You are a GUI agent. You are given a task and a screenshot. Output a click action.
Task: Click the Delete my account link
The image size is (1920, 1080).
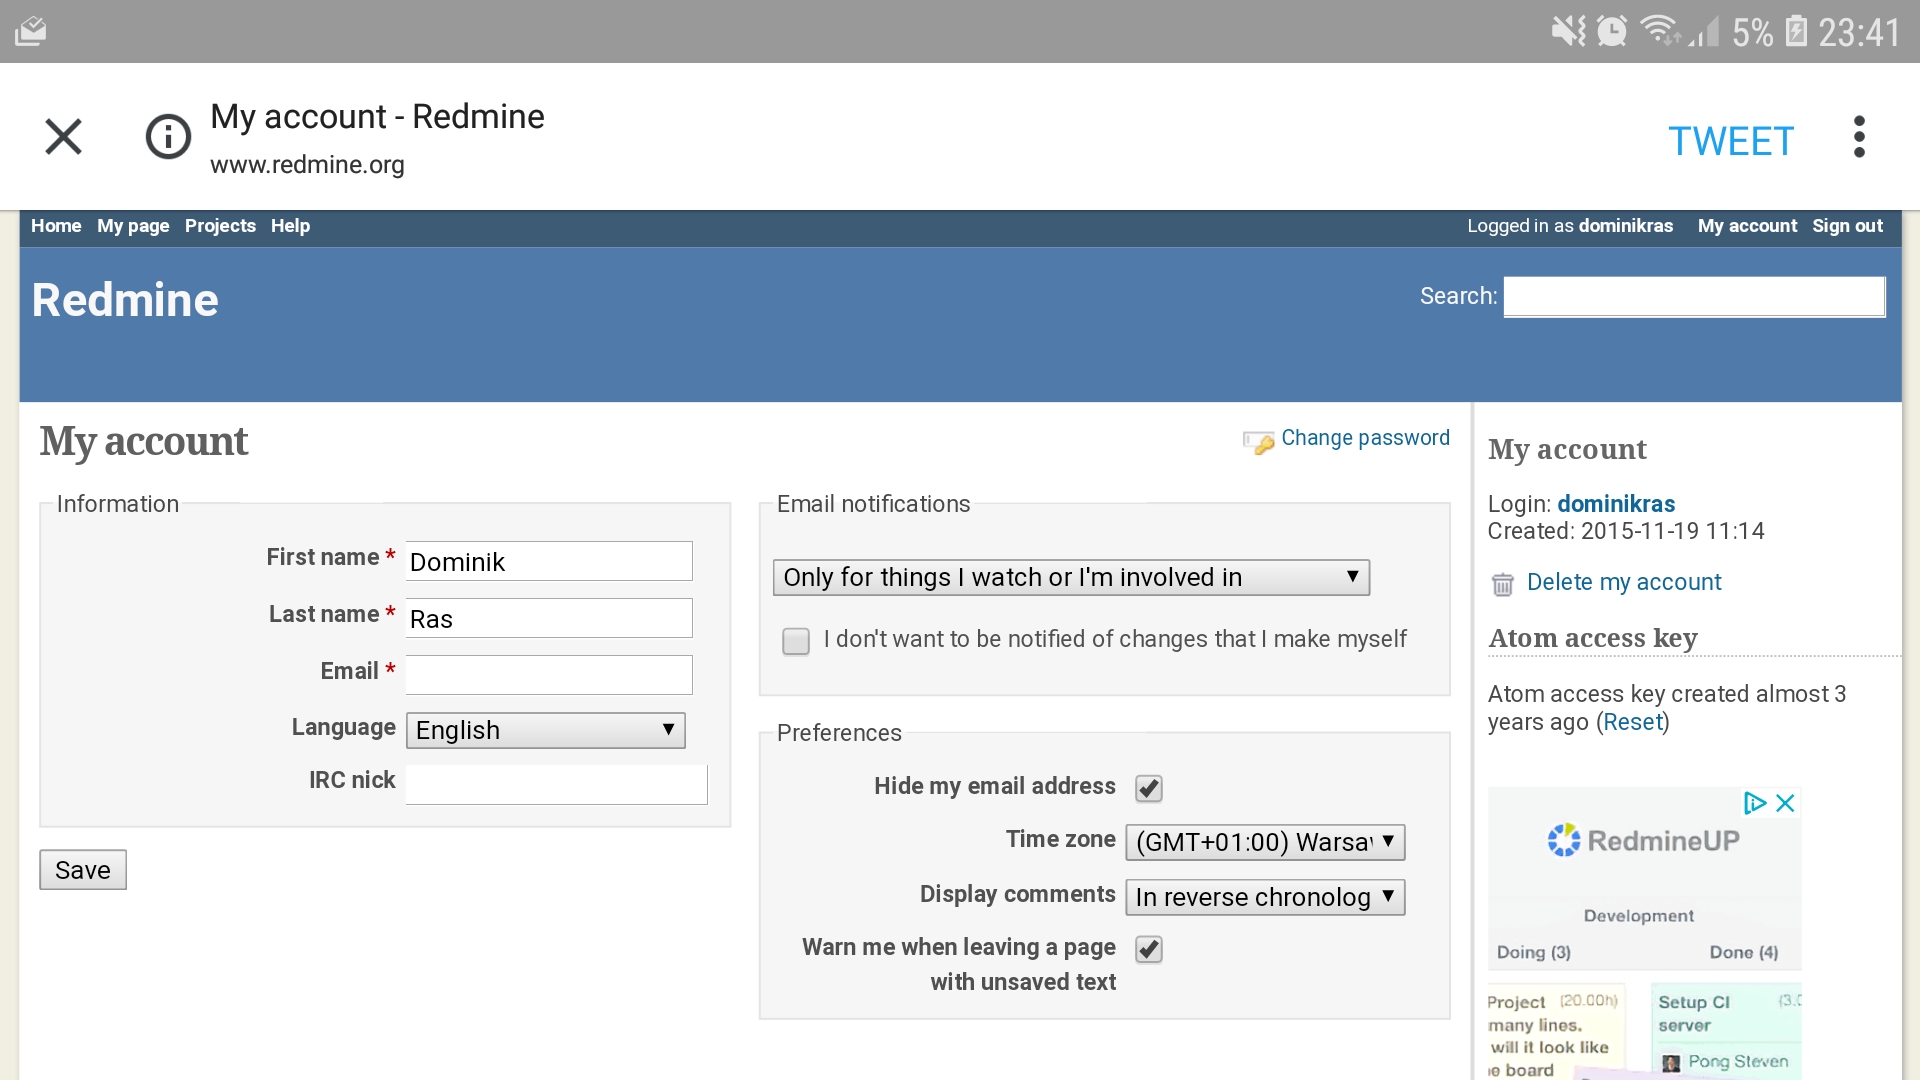coord(1624,582)
